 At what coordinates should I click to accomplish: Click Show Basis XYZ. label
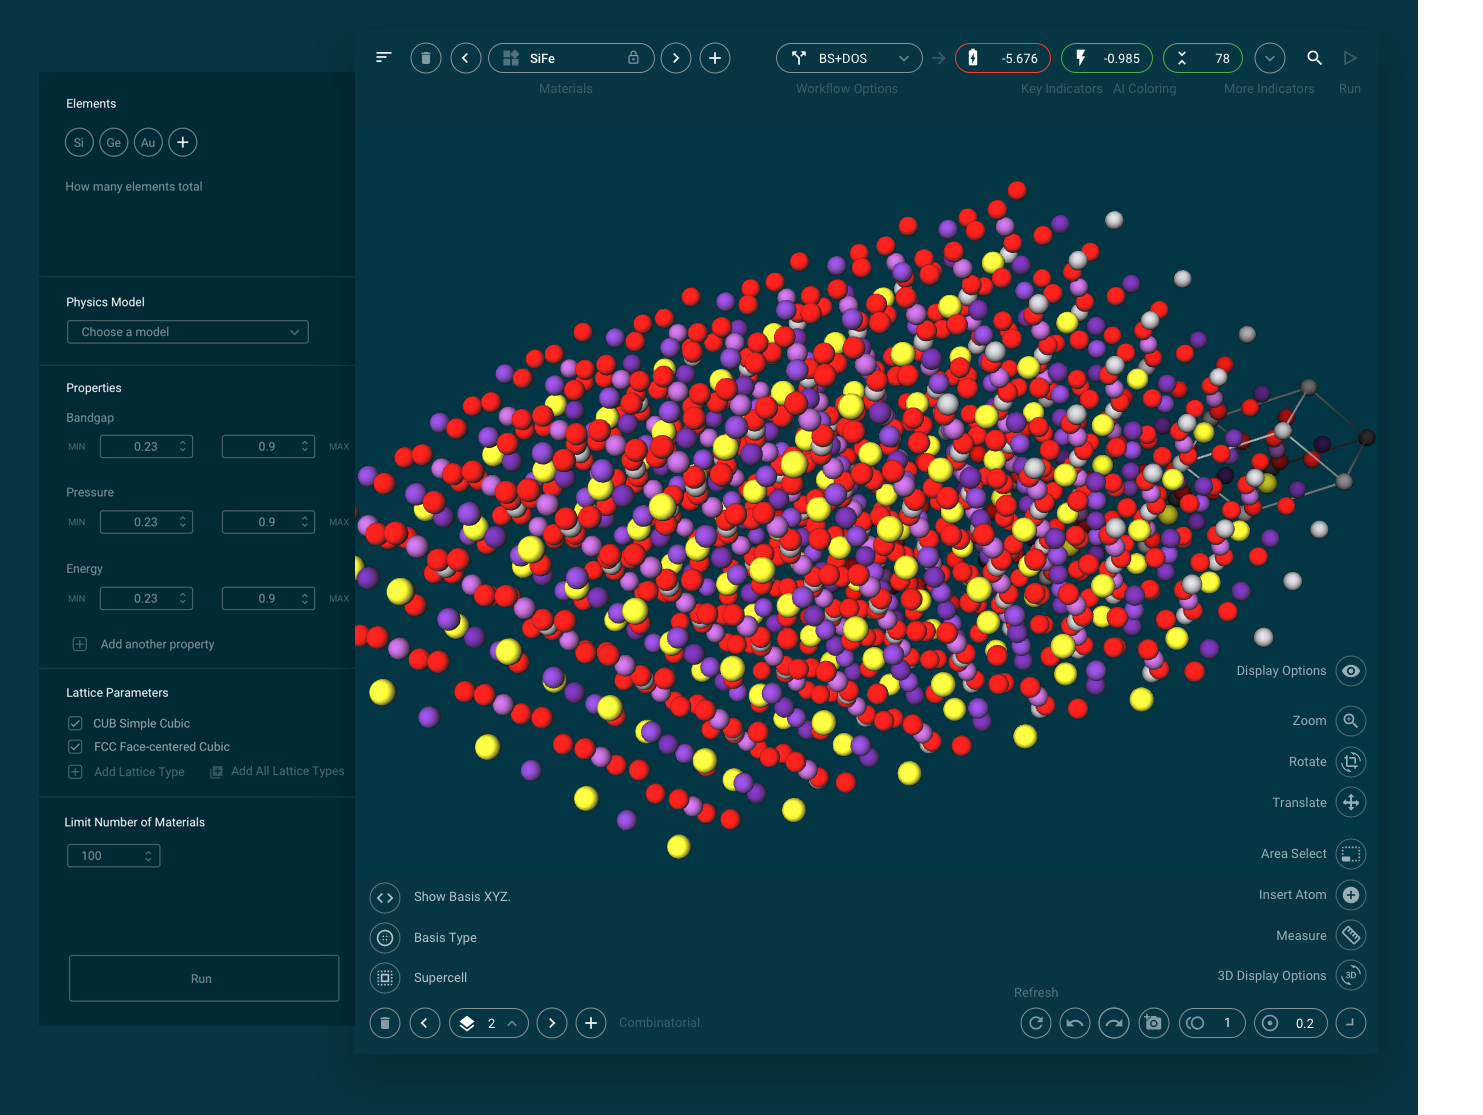click(462, 897)
